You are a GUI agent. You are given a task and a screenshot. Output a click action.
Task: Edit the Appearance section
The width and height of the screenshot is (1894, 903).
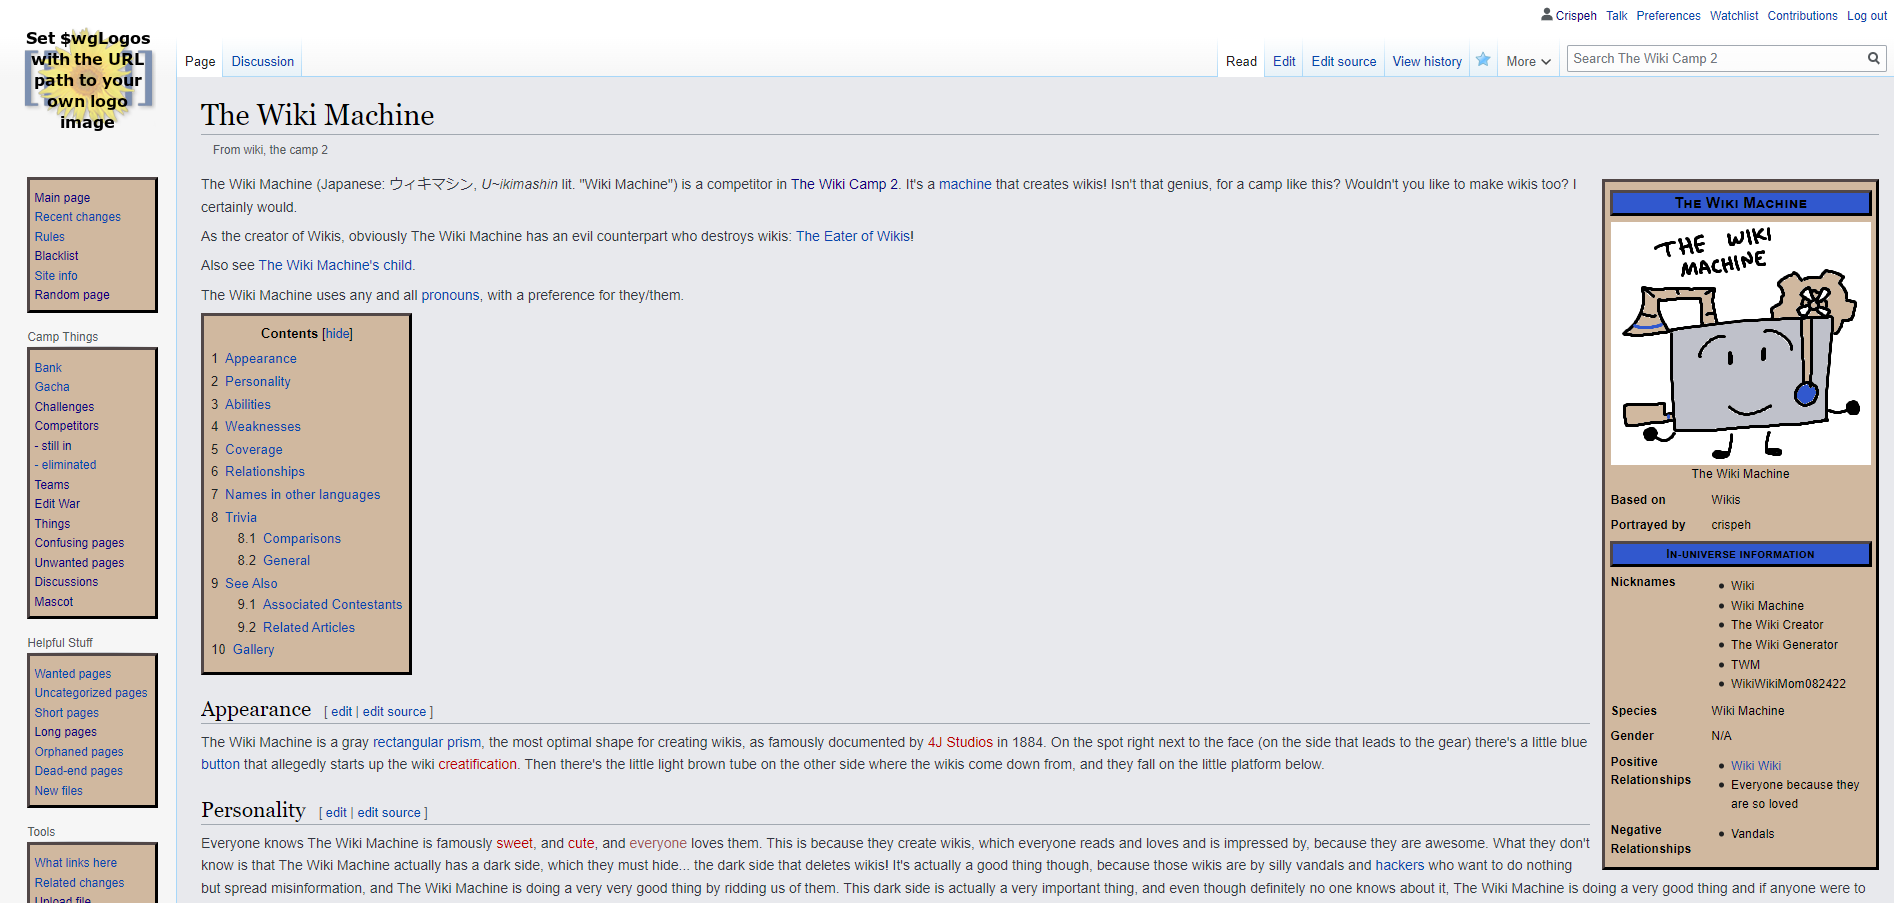click(341, 712)
